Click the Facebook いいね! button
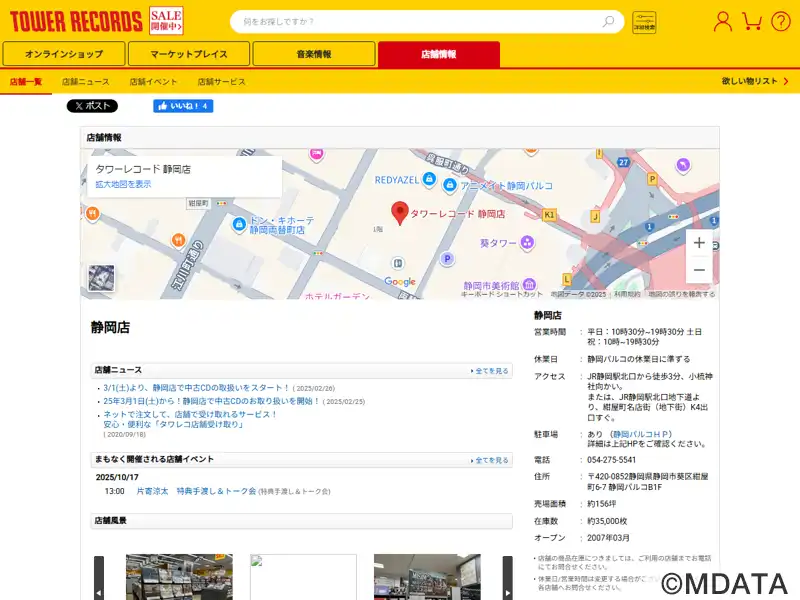 click(x=183, y=106)
